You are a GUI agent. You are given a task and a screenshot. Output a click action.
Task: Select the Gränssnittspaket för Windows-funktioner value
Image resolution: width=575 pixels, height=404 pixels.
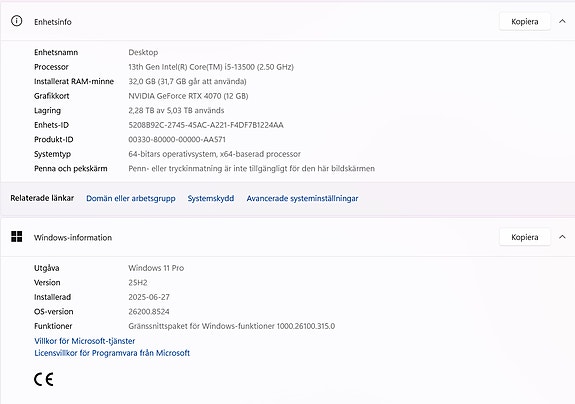coord(231,326)
